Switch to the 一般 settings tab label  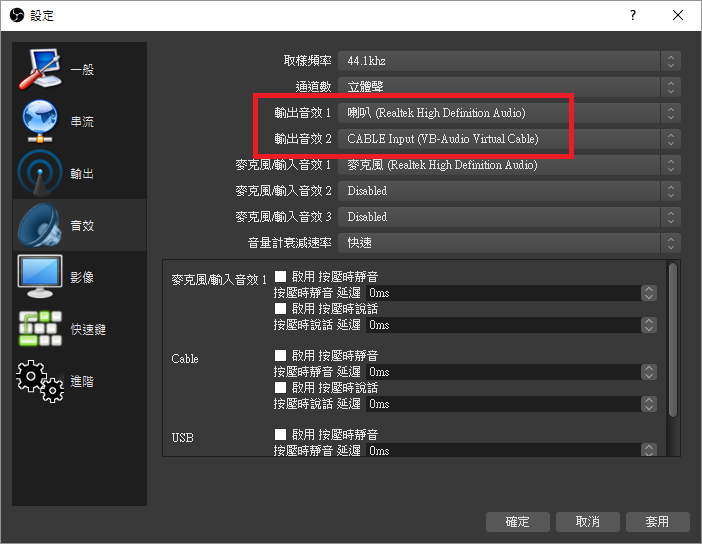click(x=82, y=70)
